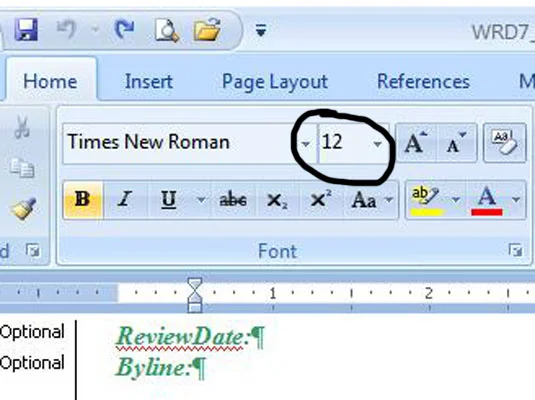Click the Cut scissors icon

point(22,128)
